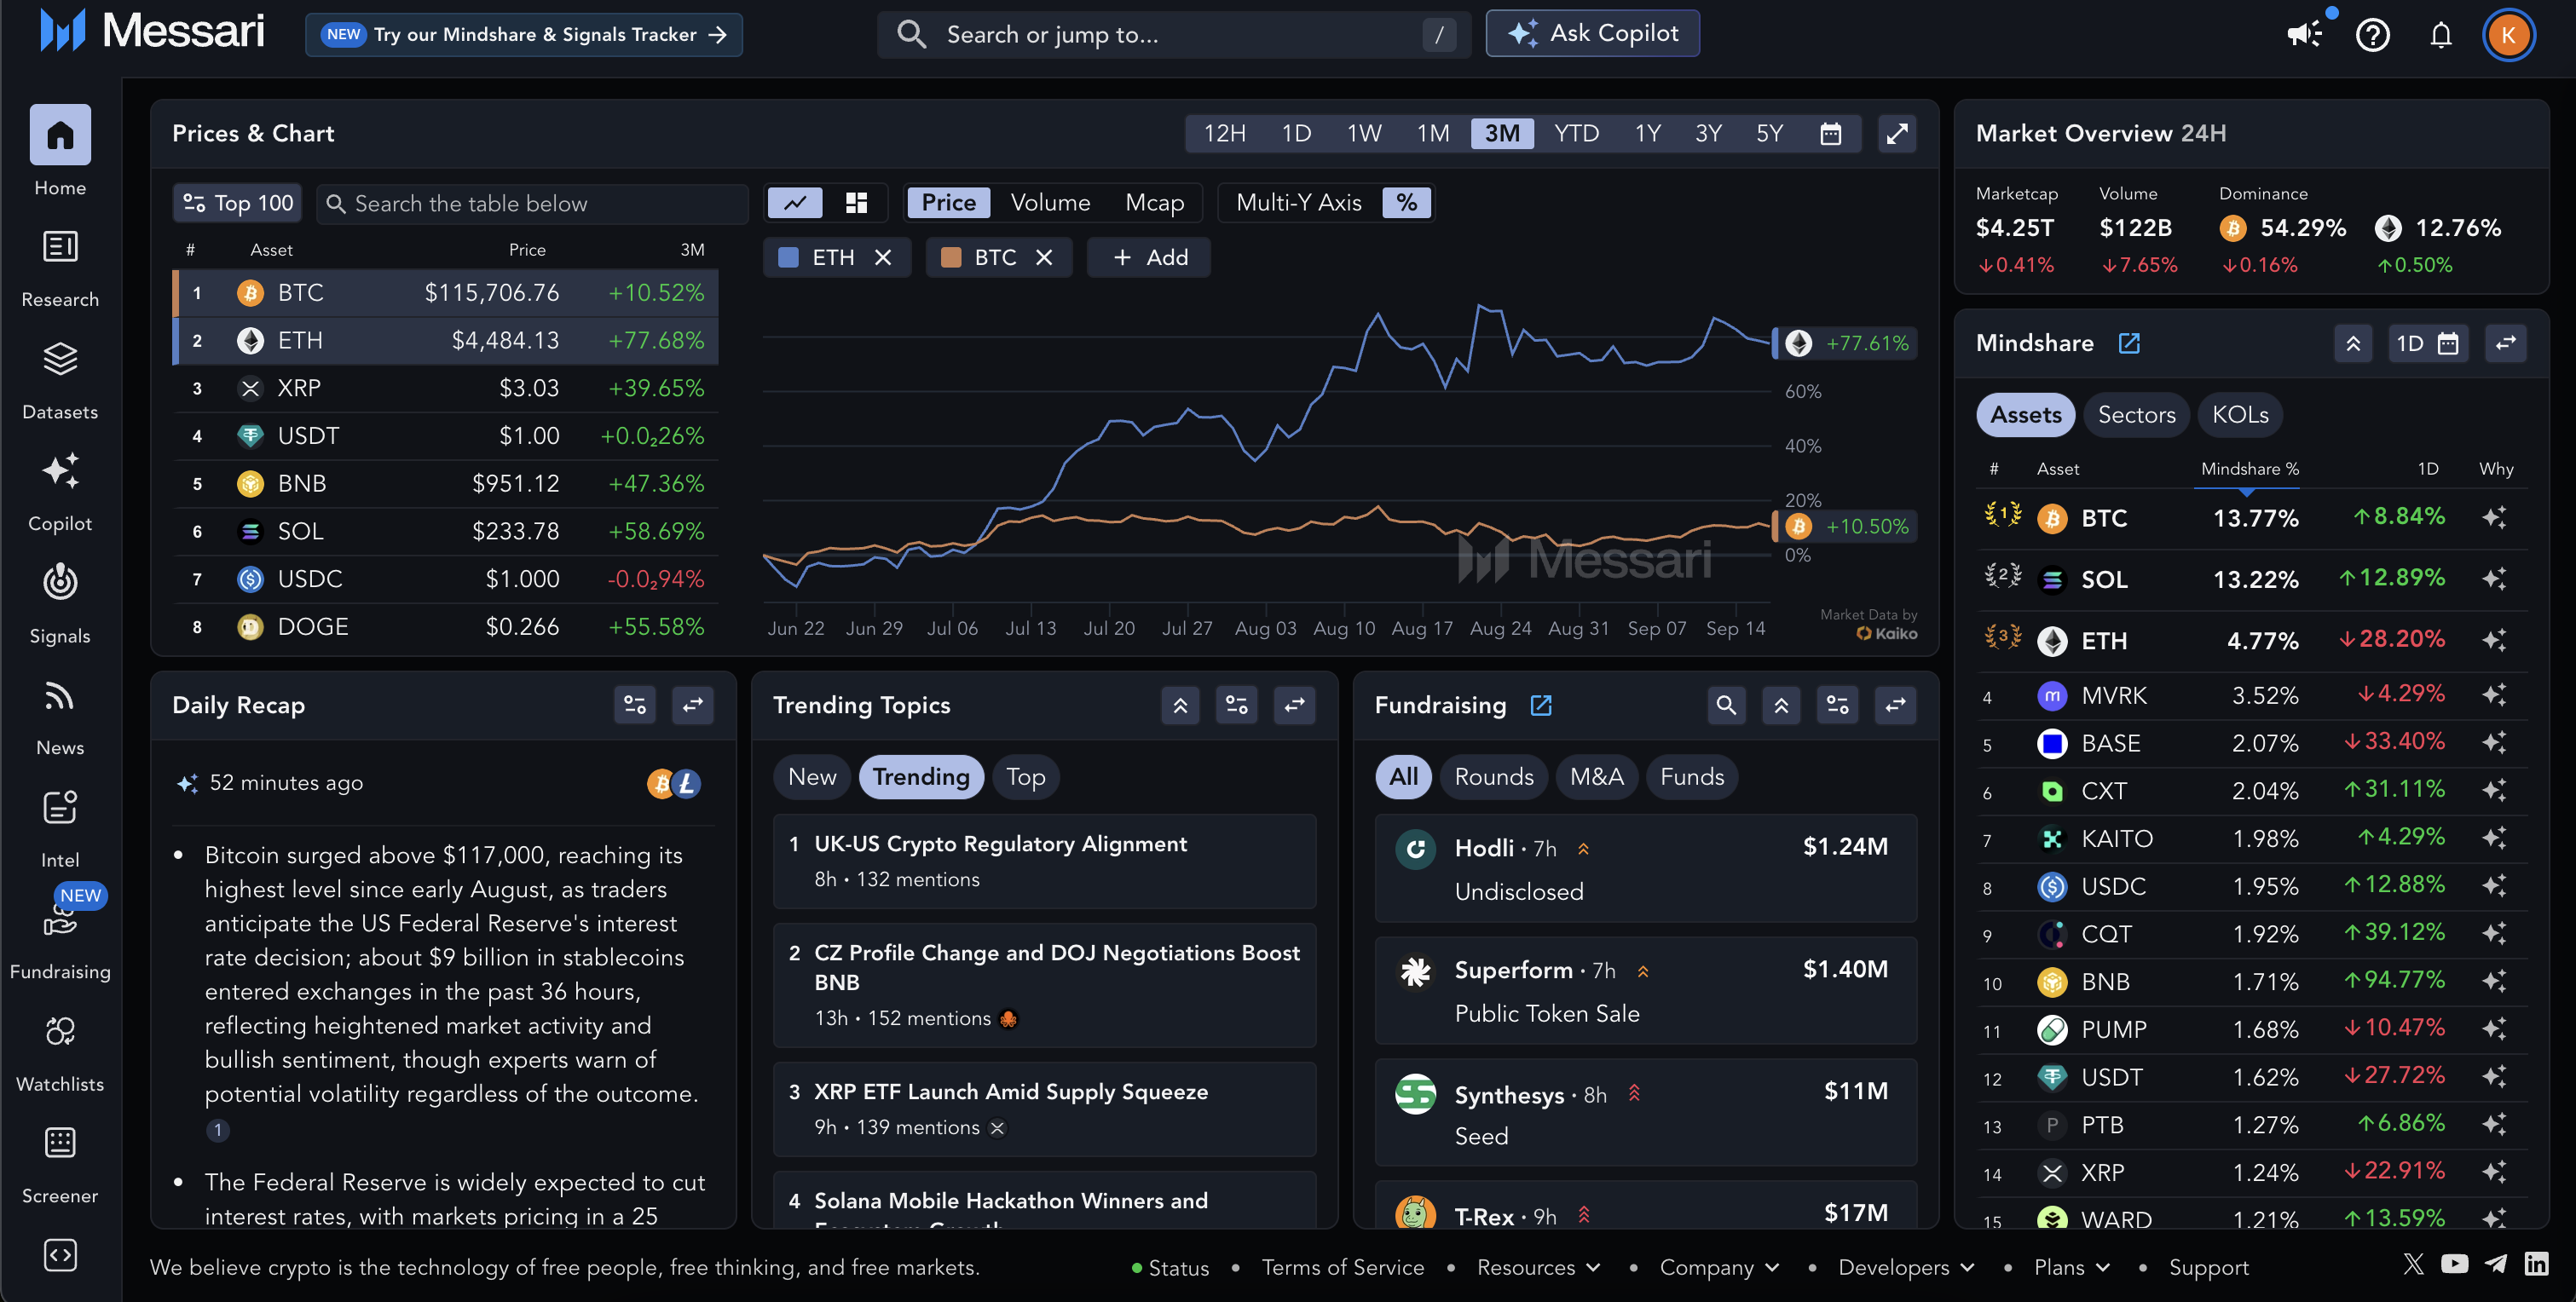
Task: Select the 1M chart timeframe
Action: click(1432, 134)
